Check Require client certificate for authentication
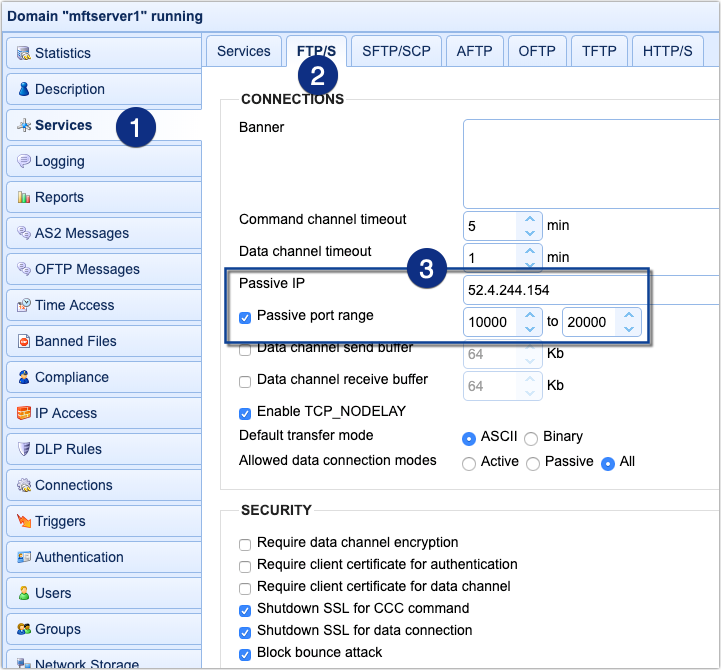Image resolution: width=721 pixels, height=670 pixels. tap(245, 567)
